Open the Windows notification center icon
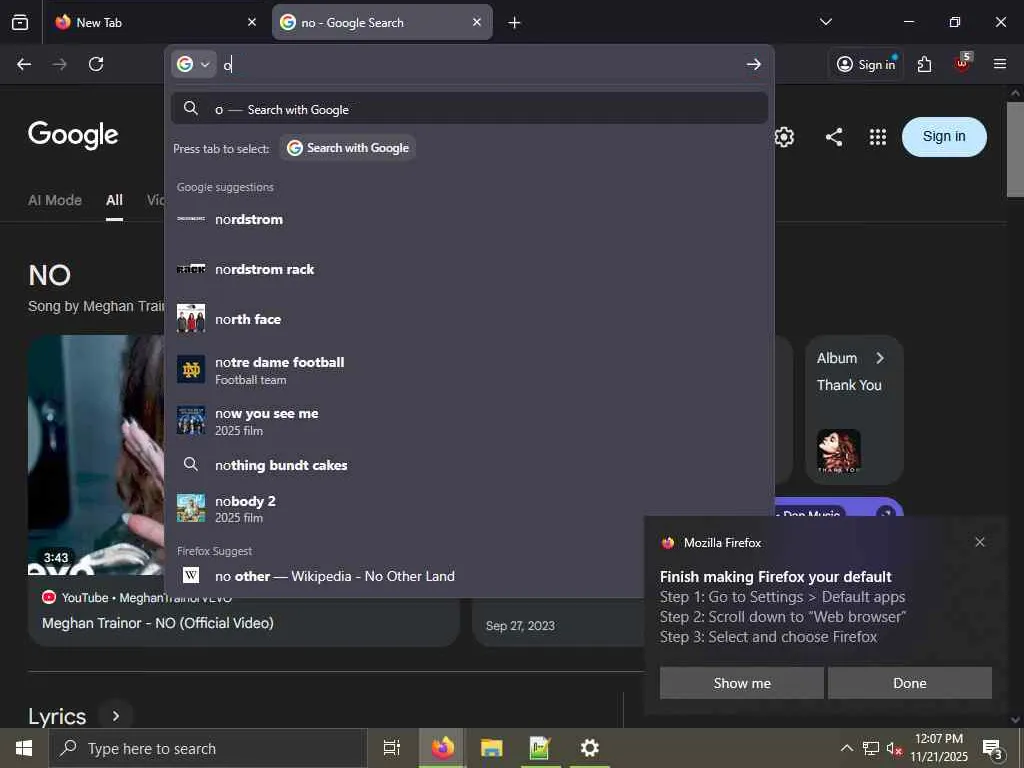This screenshot has width=1024, height=768. coord(993,749)
